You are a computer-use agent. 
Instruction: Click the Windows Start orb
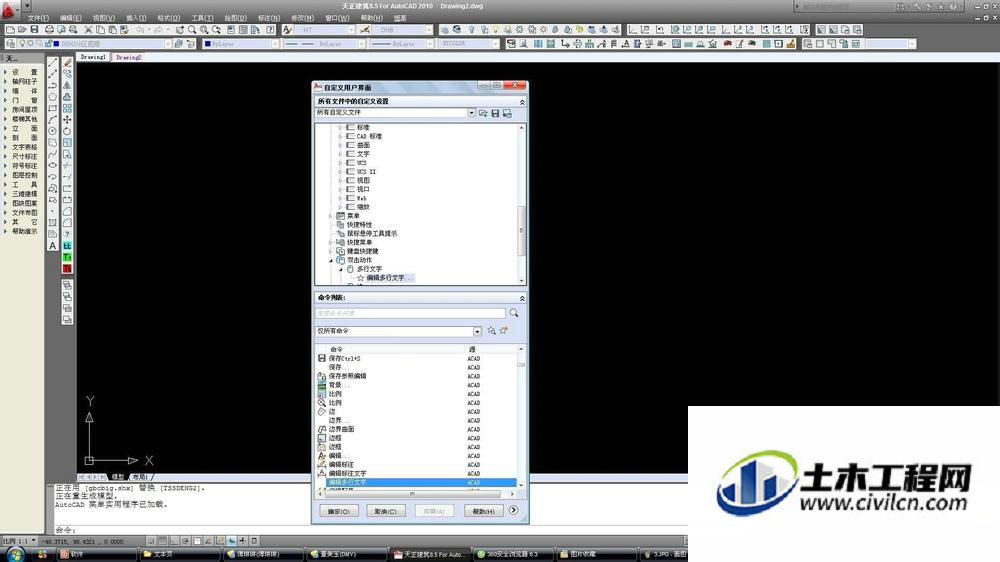point(15,554)
